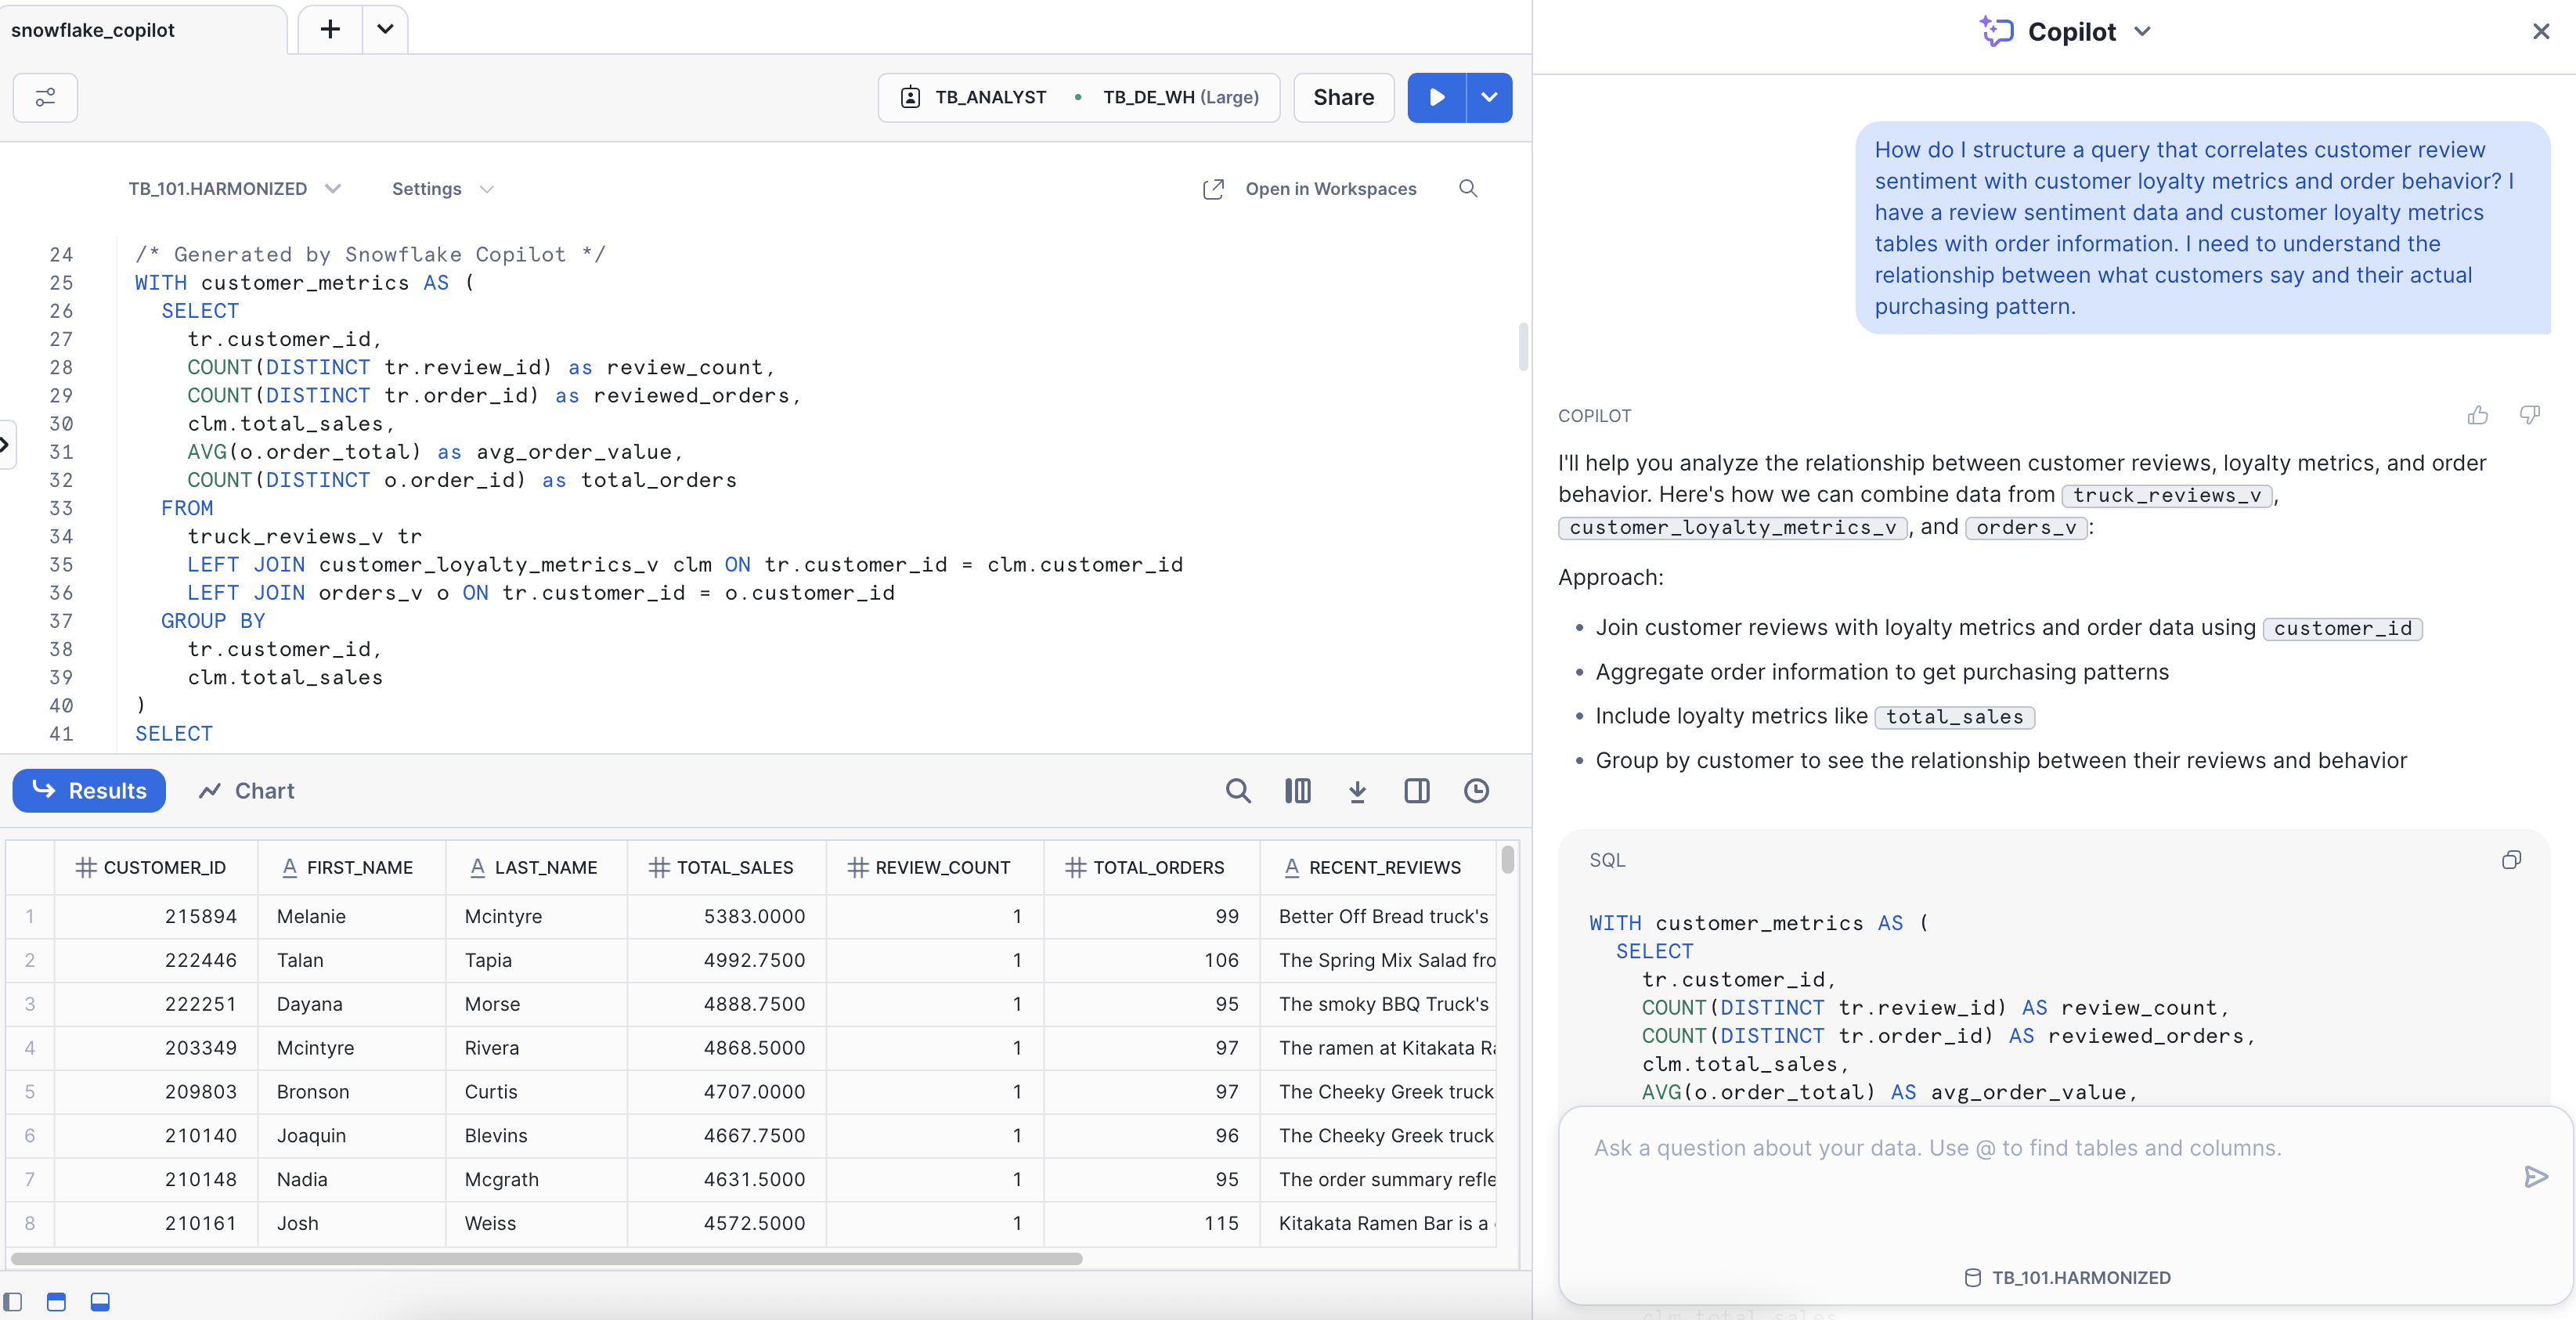Click the user question bubble in Copilot
This screenshot has height=1320, width=2576.
(2203, 228)
